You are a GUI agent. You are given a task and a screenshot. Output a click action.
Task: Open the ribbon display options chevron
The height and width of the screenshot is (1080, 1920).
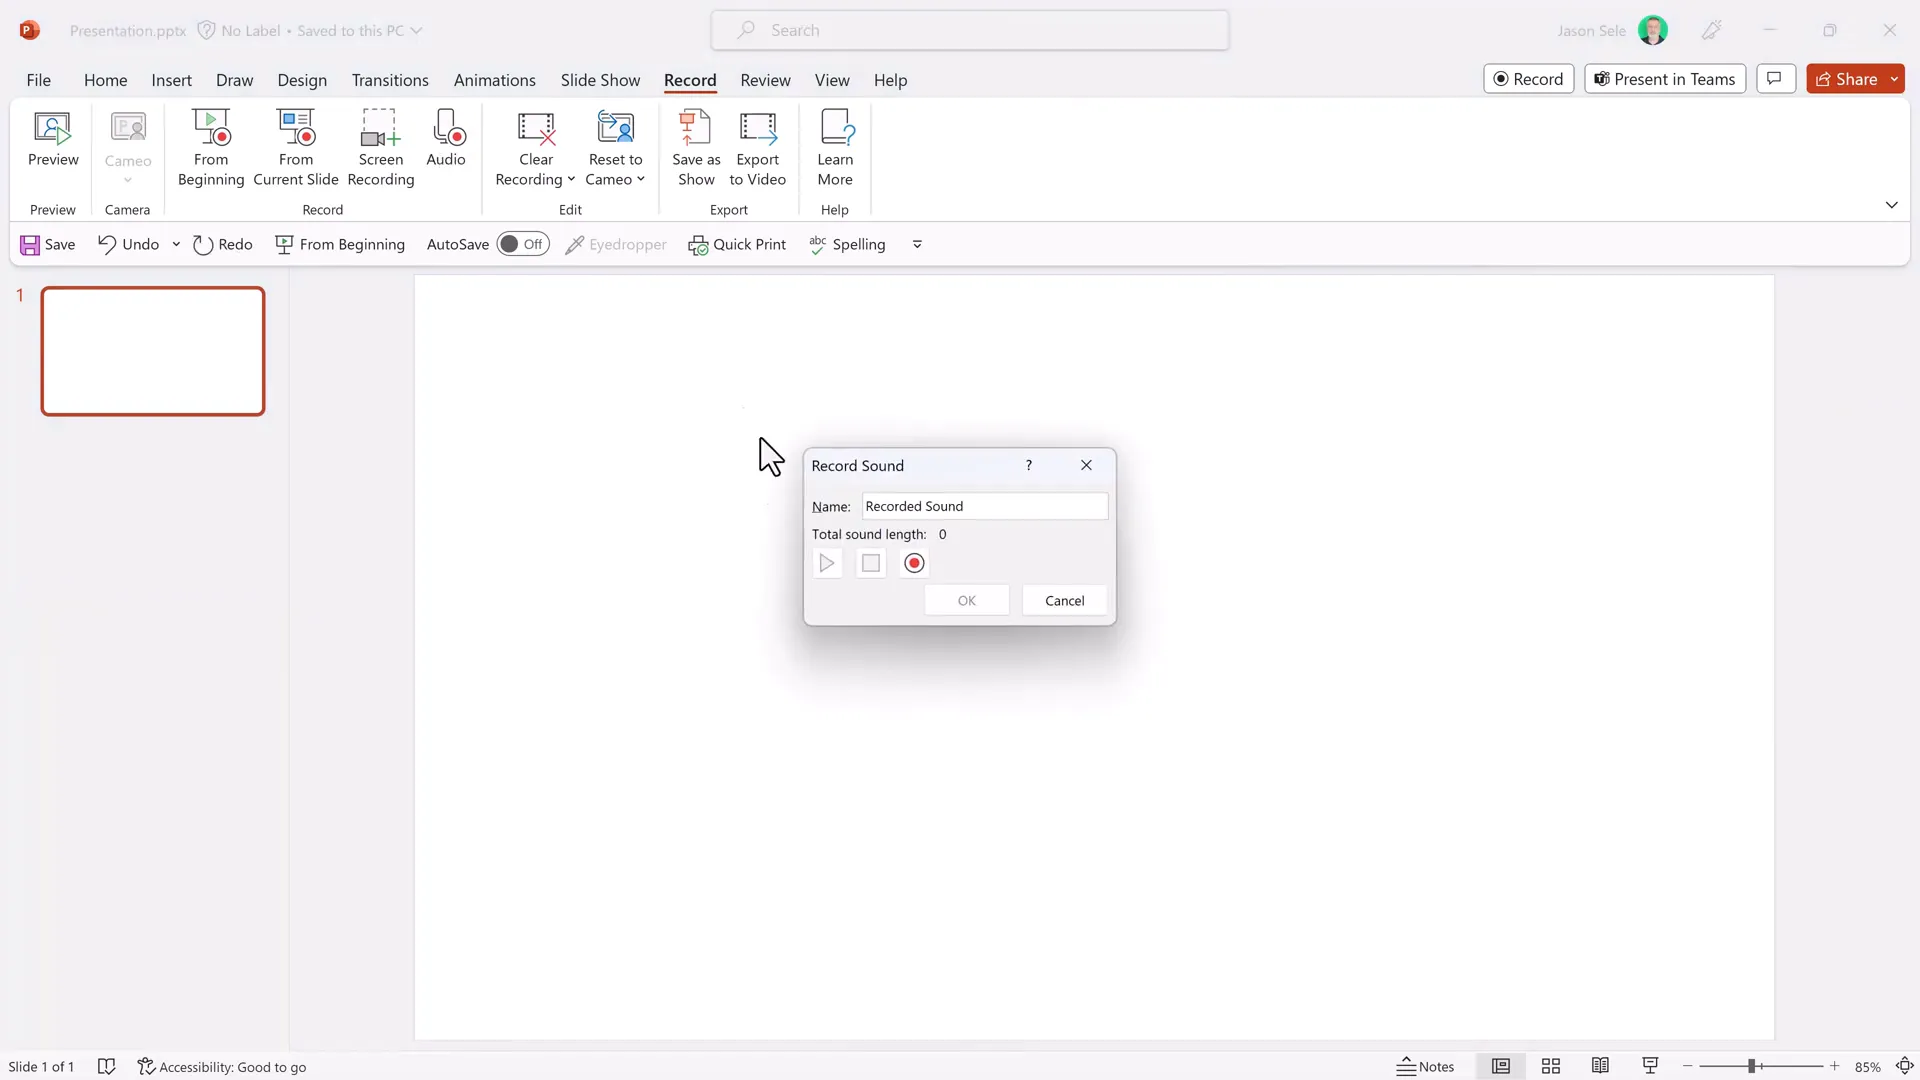click(1891, 205)
